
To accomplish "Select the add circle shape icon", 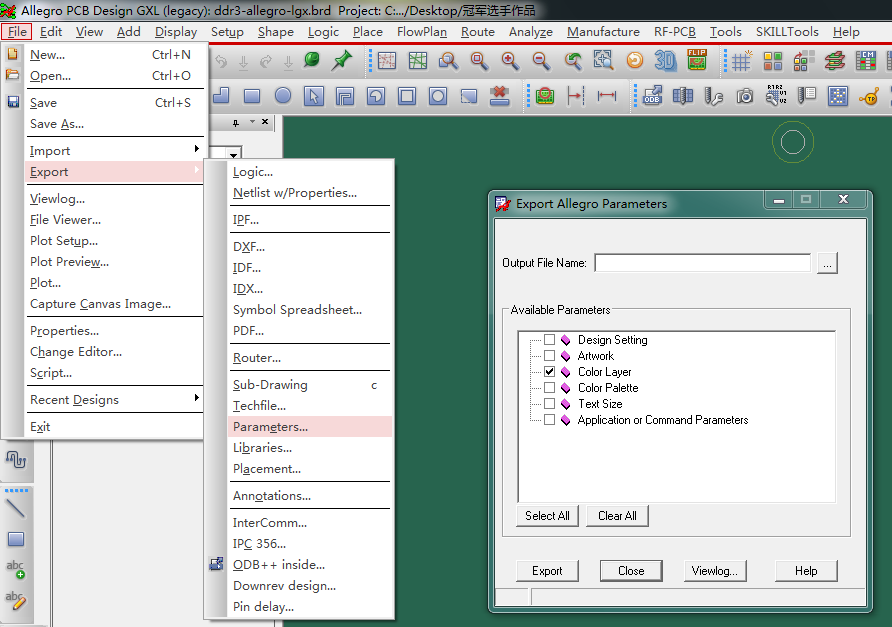I will click(283, 97).
